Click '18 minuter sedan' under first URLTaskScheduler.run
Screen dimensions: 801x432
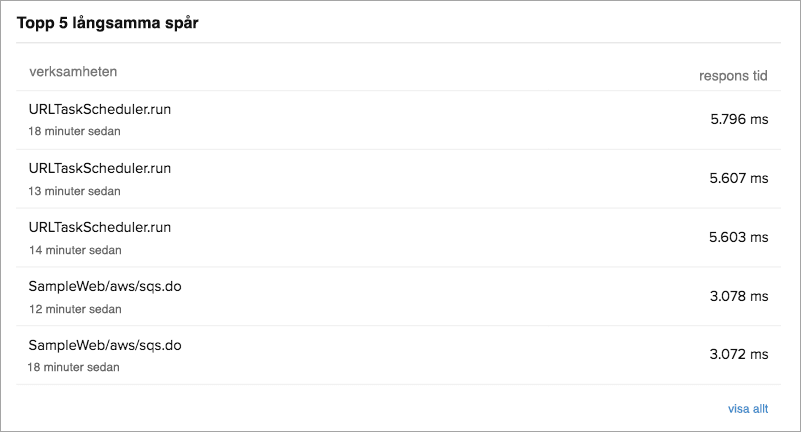tap(74, 131)
